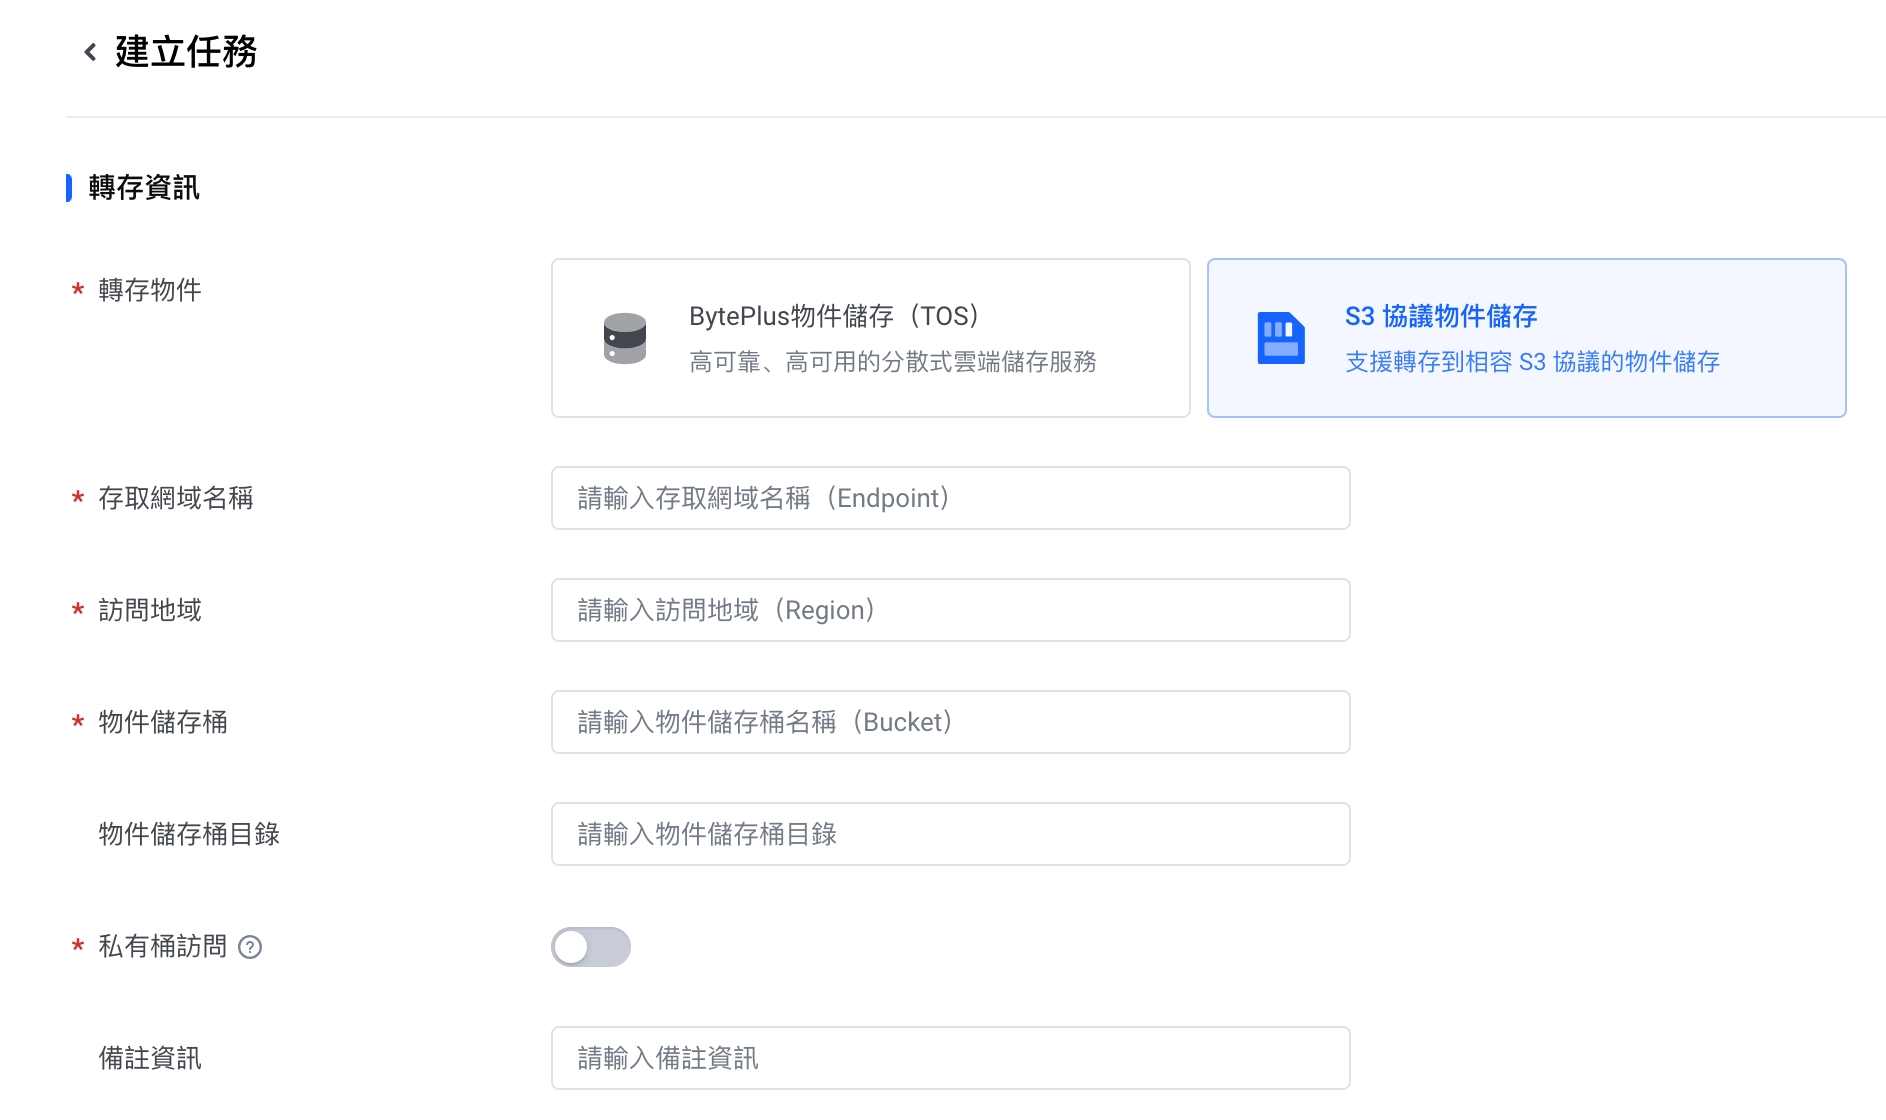Click the 存取網域名稱 field label
1886x1120 pixels.
coord(176,498)
